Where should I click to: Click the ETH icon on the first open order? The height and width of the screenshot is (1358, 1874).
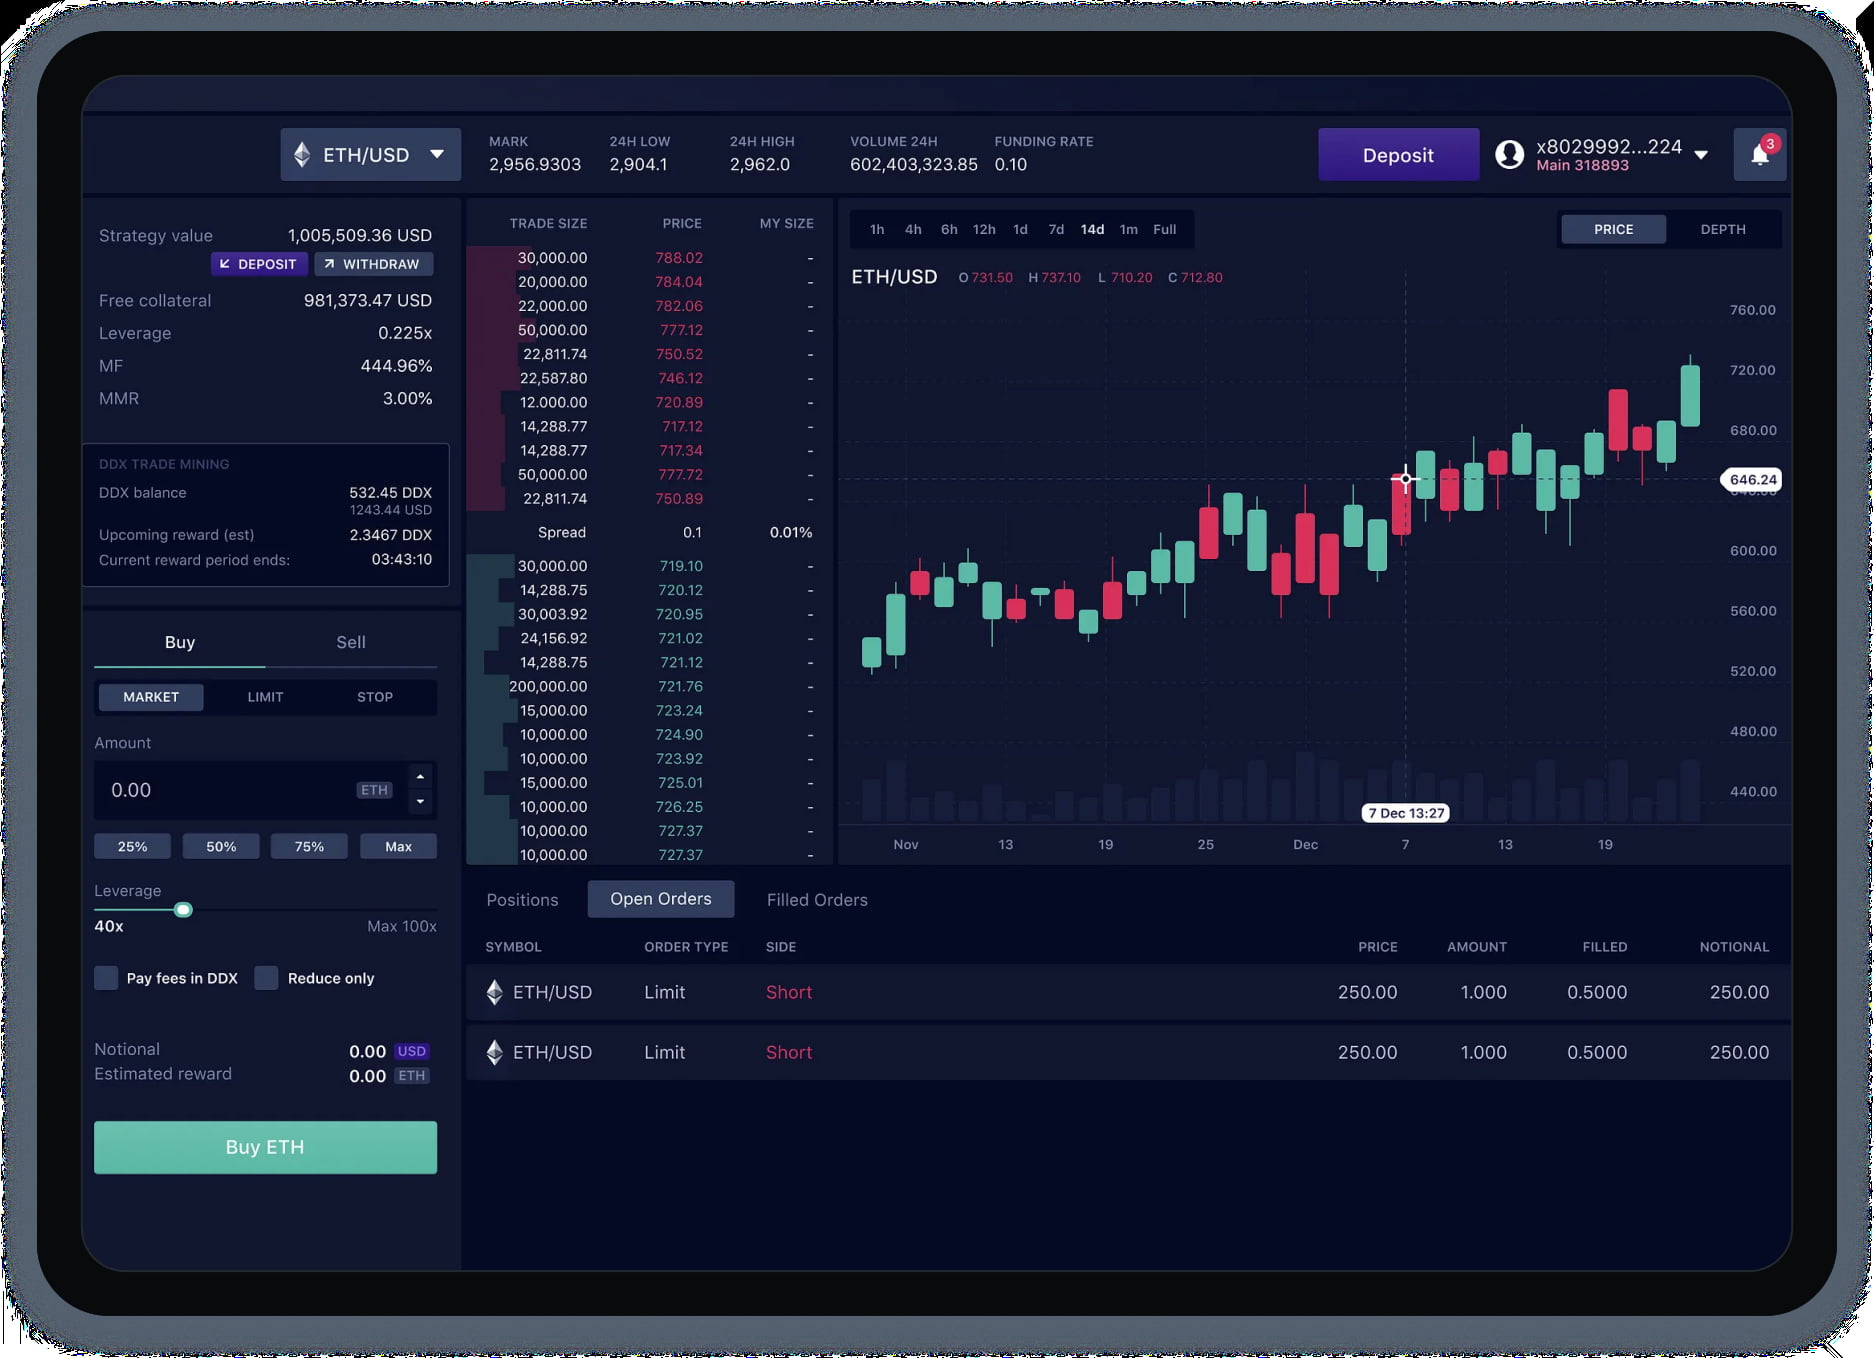(x=494, y=992)
